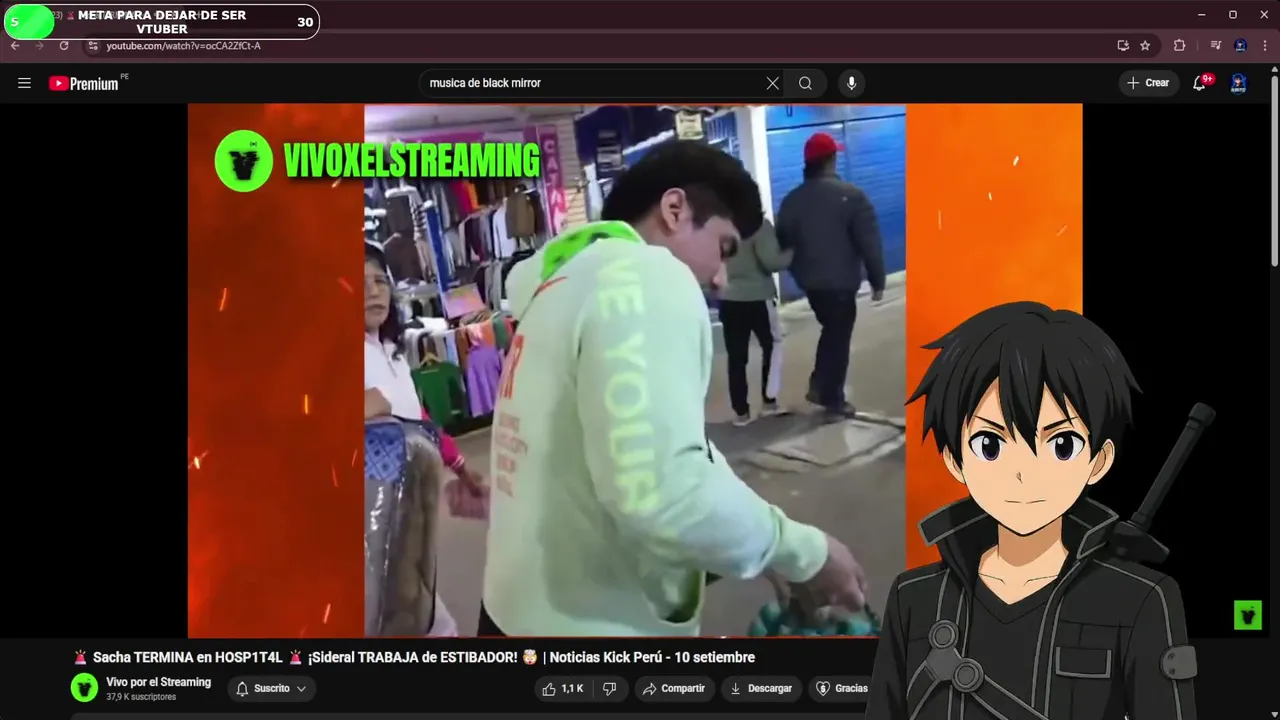Viewport: 1280px width, 720px height.
Task: Like the video with thumbs up
Action: [561, 688]
